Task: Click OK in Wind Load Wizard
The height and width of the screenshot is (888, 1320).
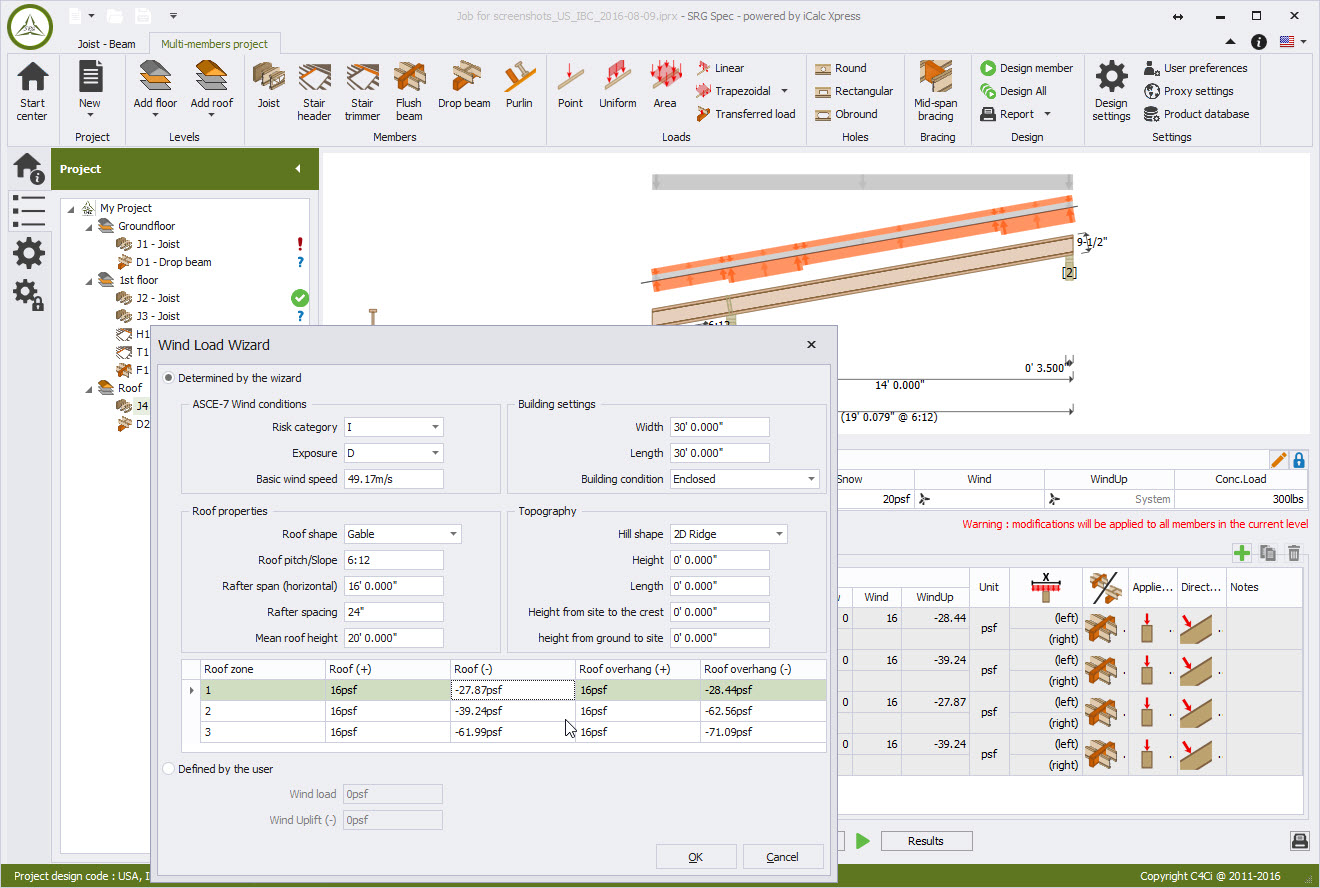Action: tap(696, 857)
